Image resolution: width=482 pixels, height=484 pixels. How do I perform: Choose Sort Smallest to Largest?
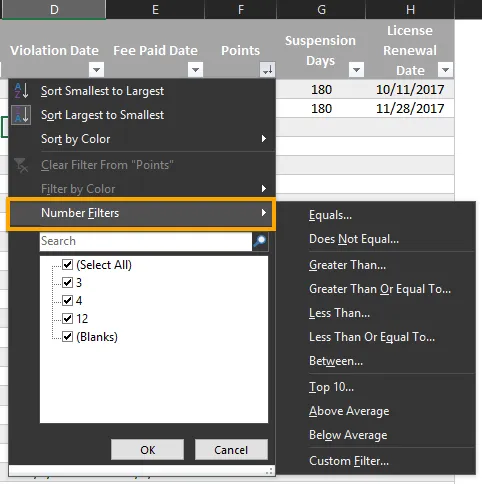[142, 91]
